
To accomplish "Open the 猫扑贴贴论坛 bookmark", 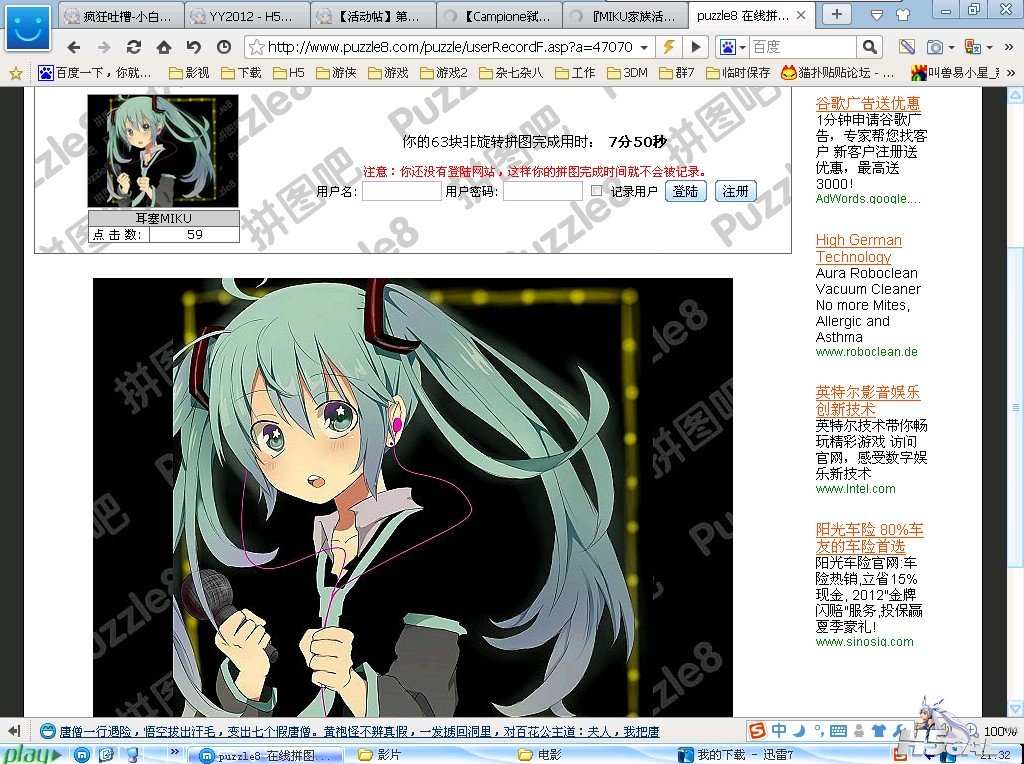I will point(839,72).
